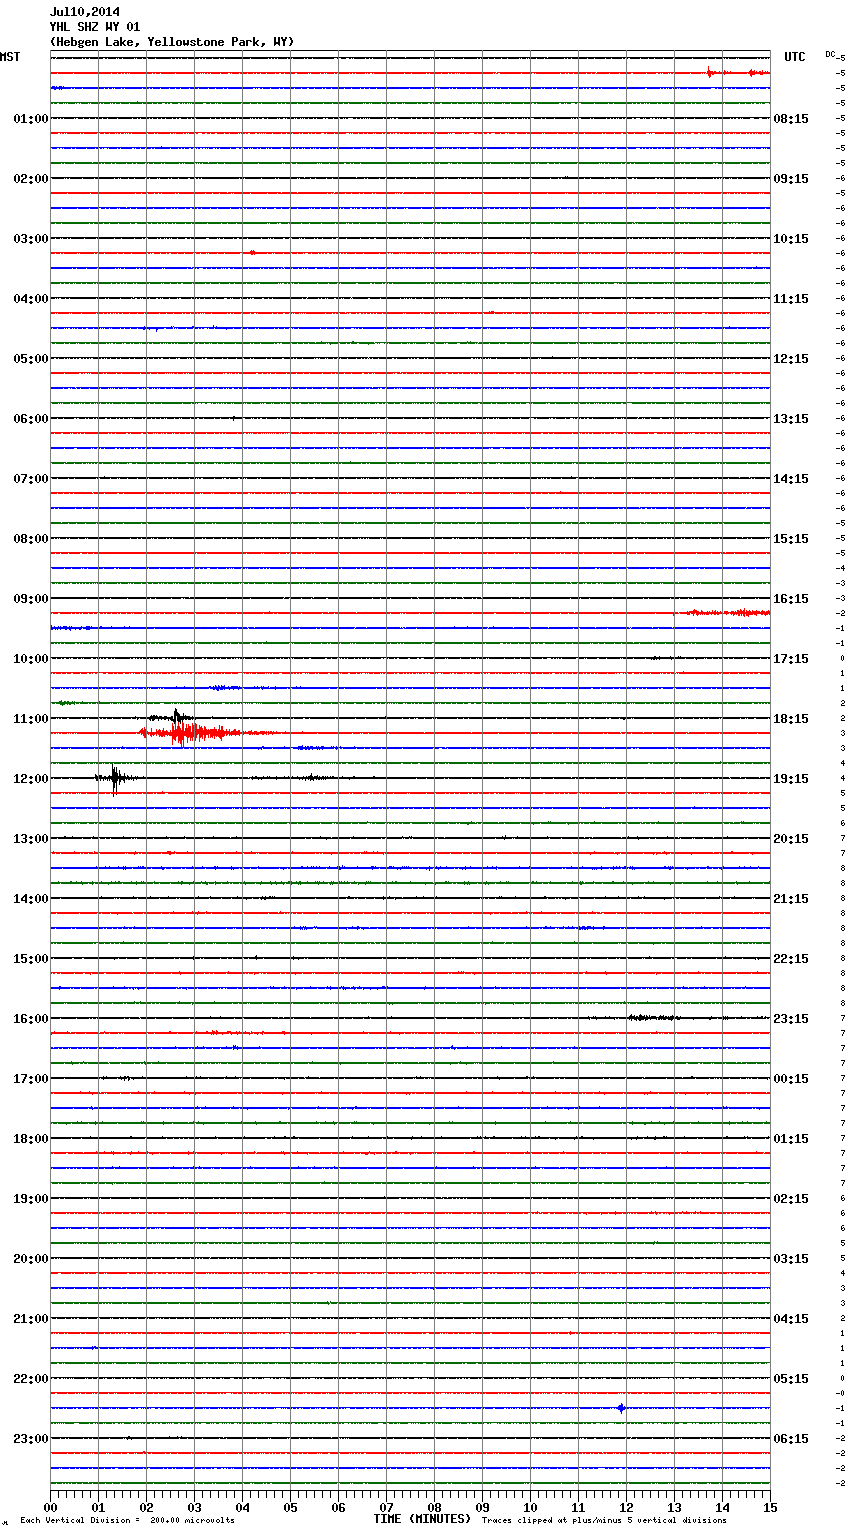Screen dimensions: 850x1534
Task: Click the 02:15 UTC time label
Action: (791, 1199)
